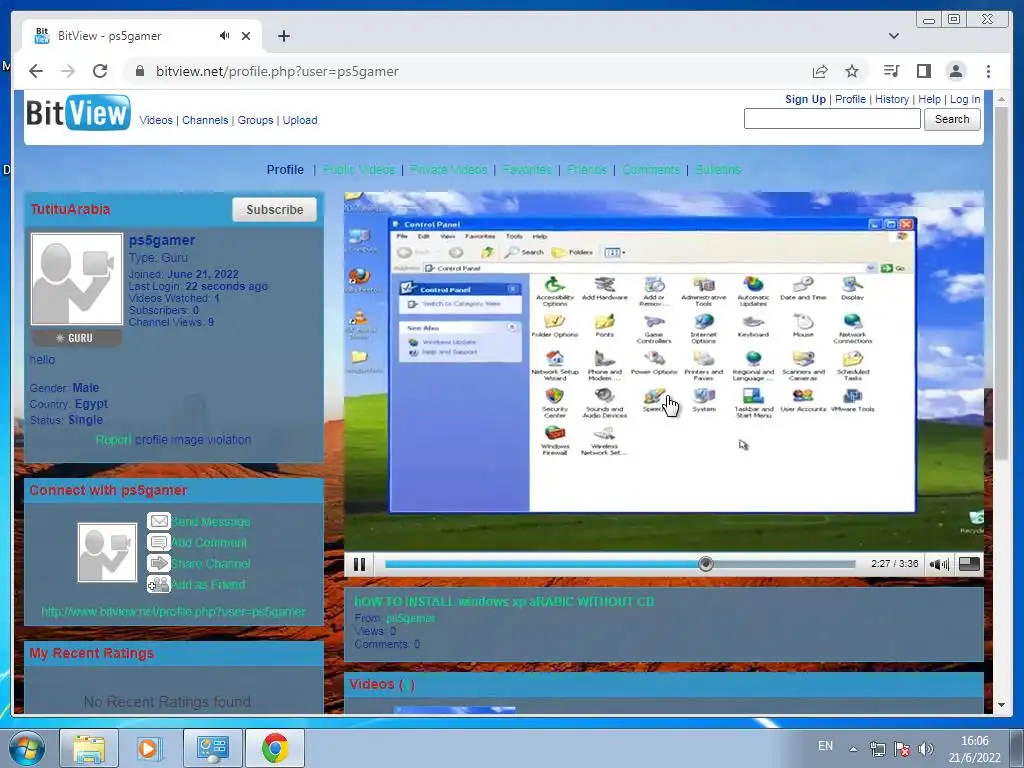The width and height of the screenshot is (1024, 768).
Task: Open the Help link in top right
Action: [929, 99]
